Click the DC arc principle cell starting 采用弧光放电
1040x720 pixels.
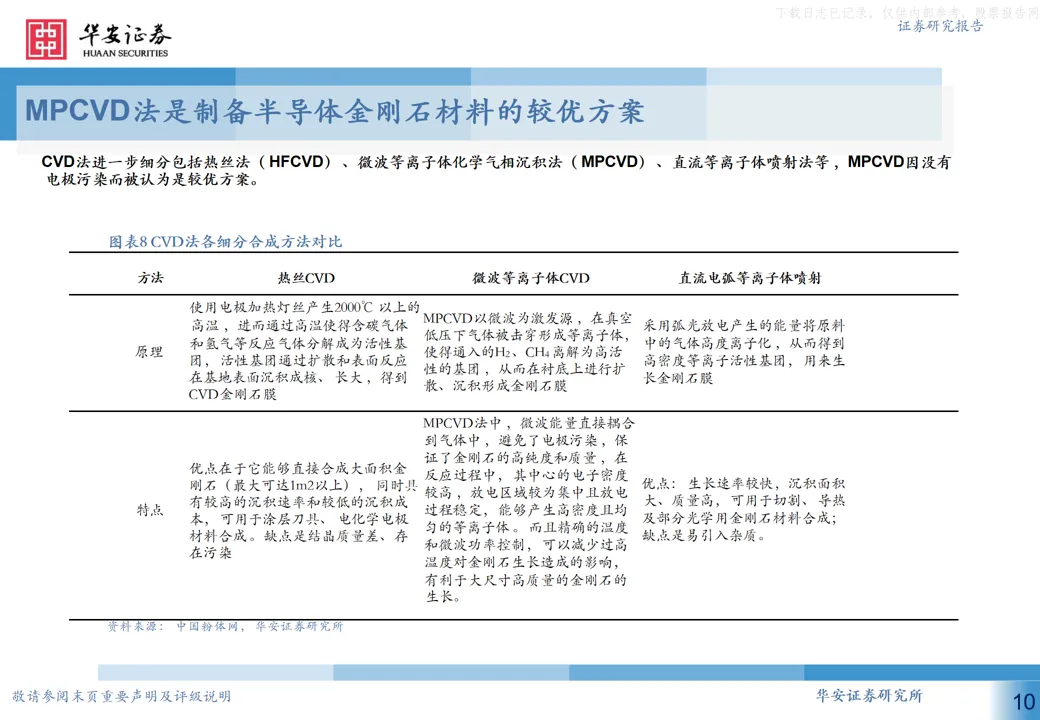(744, 351)
